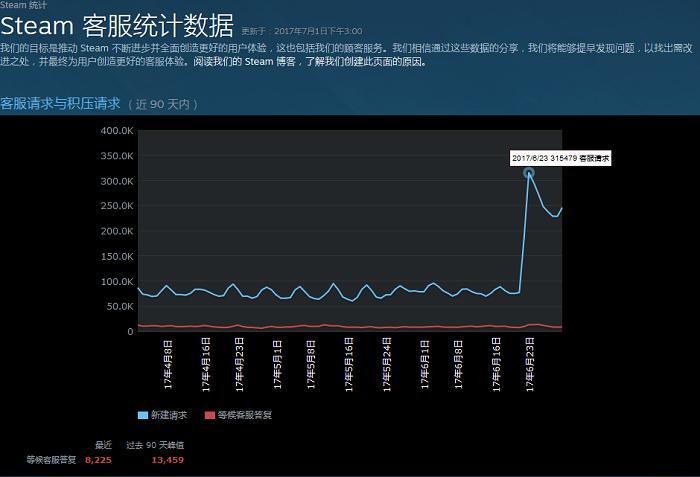The height and width of the screenshot is (477, 700).
Task: Click the 近 90 天内 label
Action: coord(163,104)
